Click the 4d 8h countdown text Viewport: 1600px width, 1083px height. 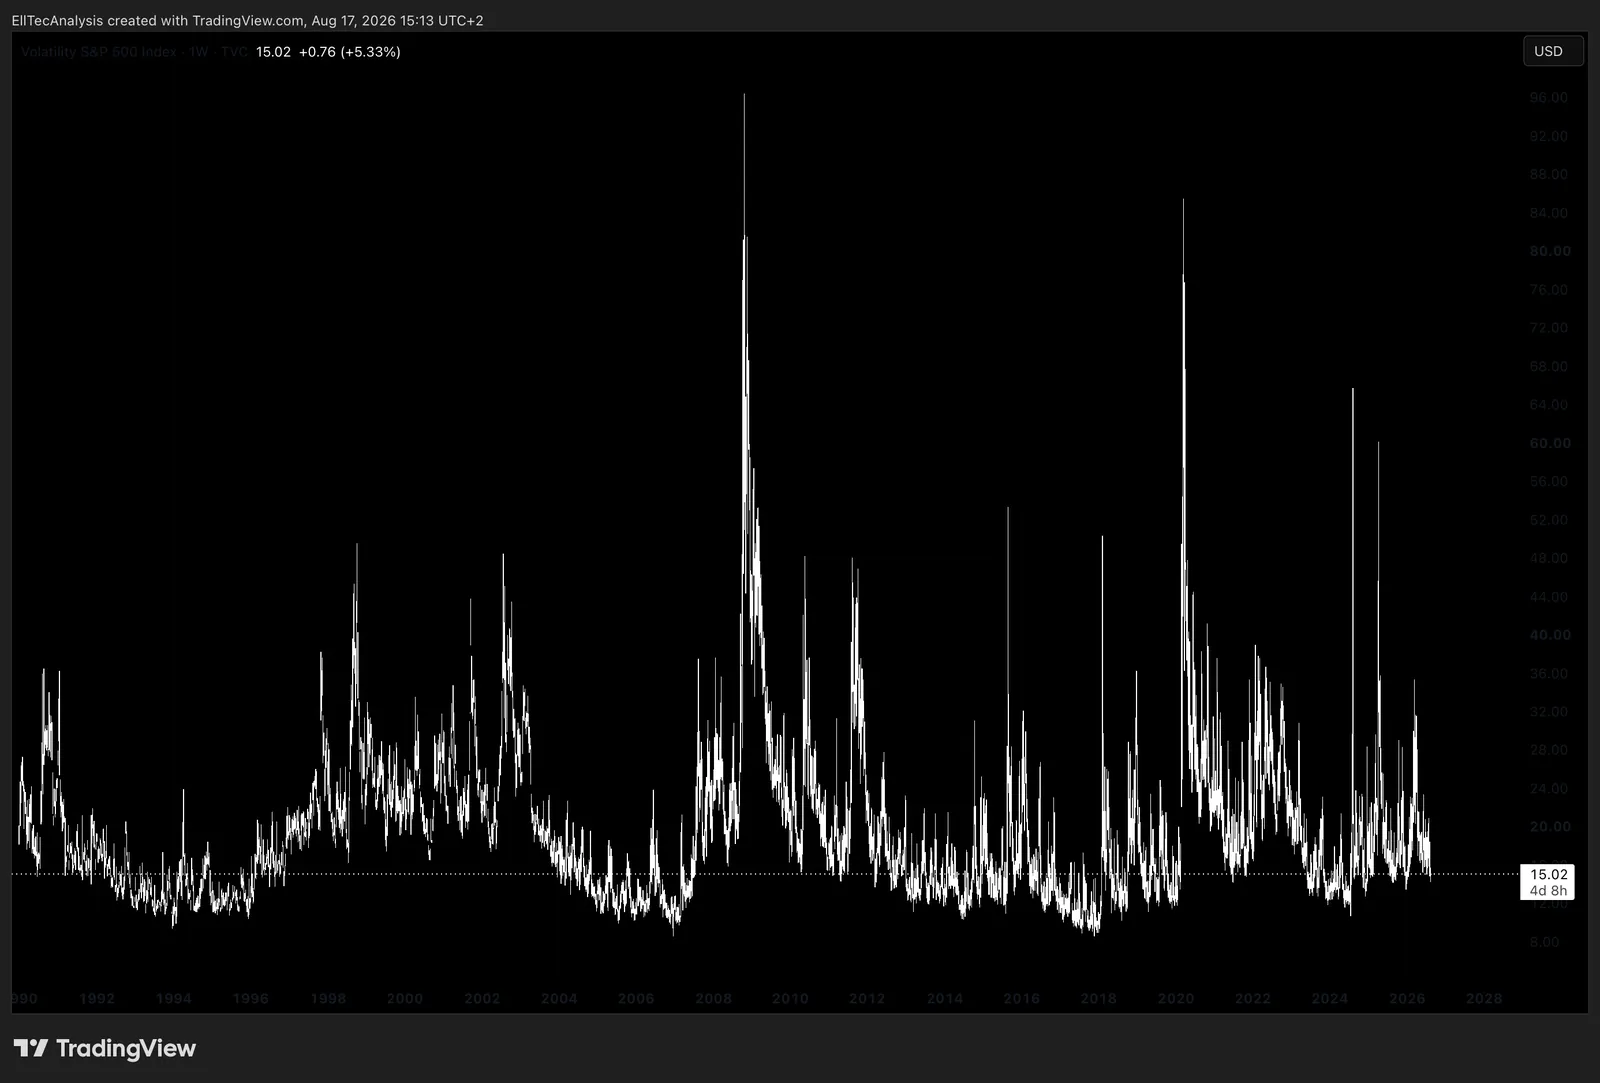[x=1548, y=890]
